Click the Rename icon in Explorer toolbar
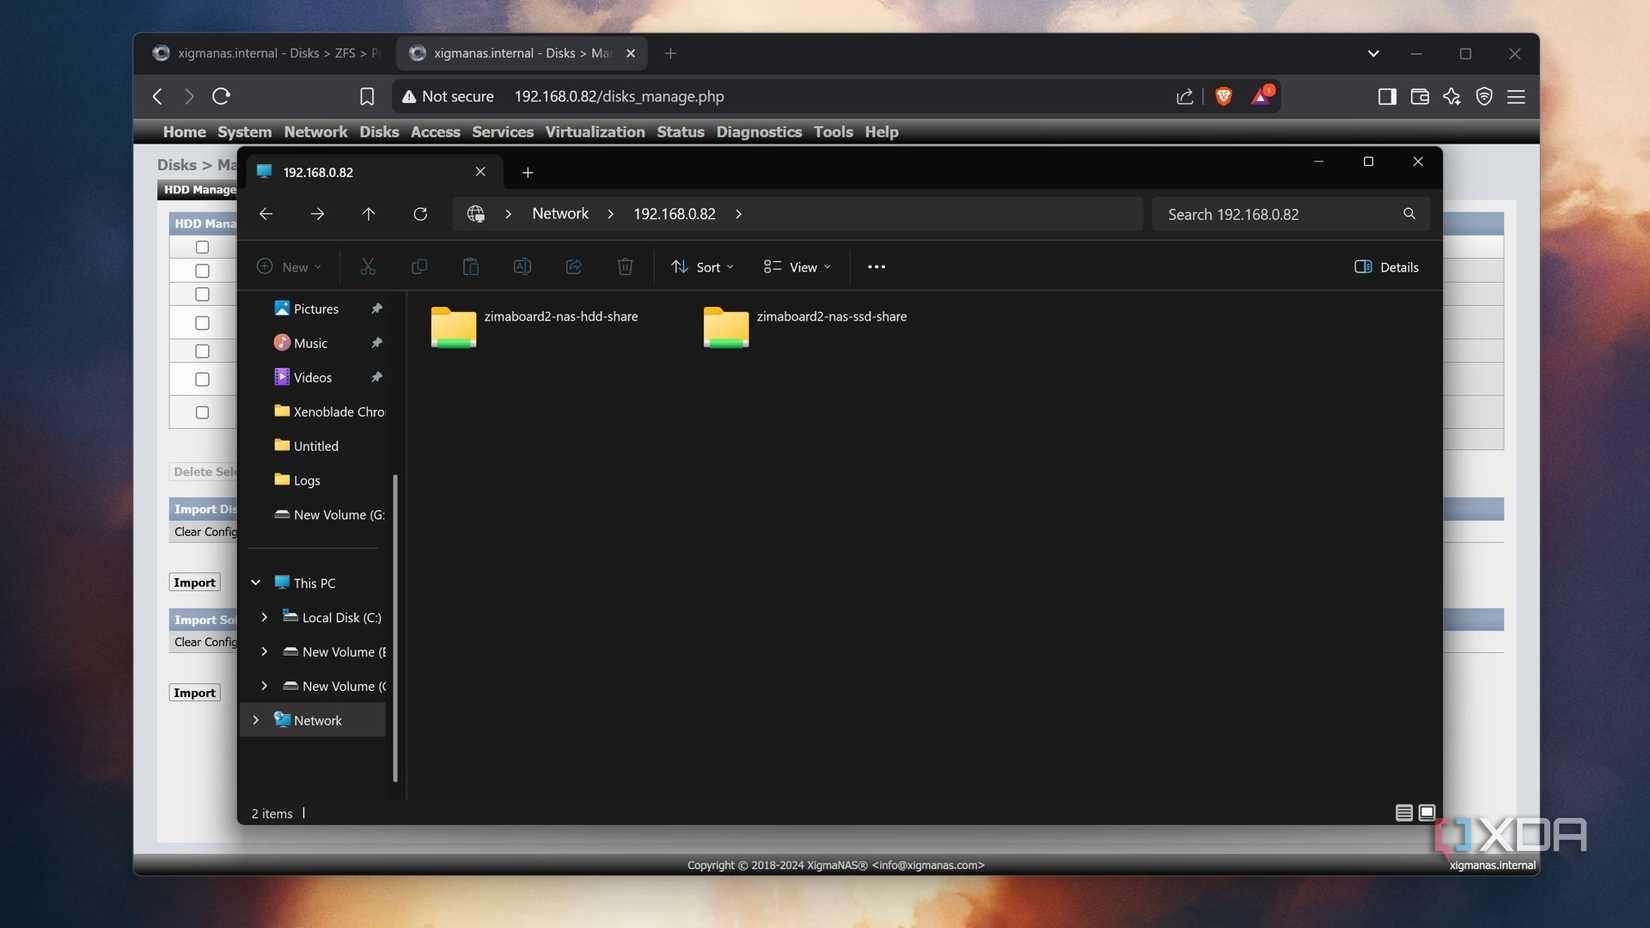The width and height of the screenshot is (1650, 928). point(522,267)
